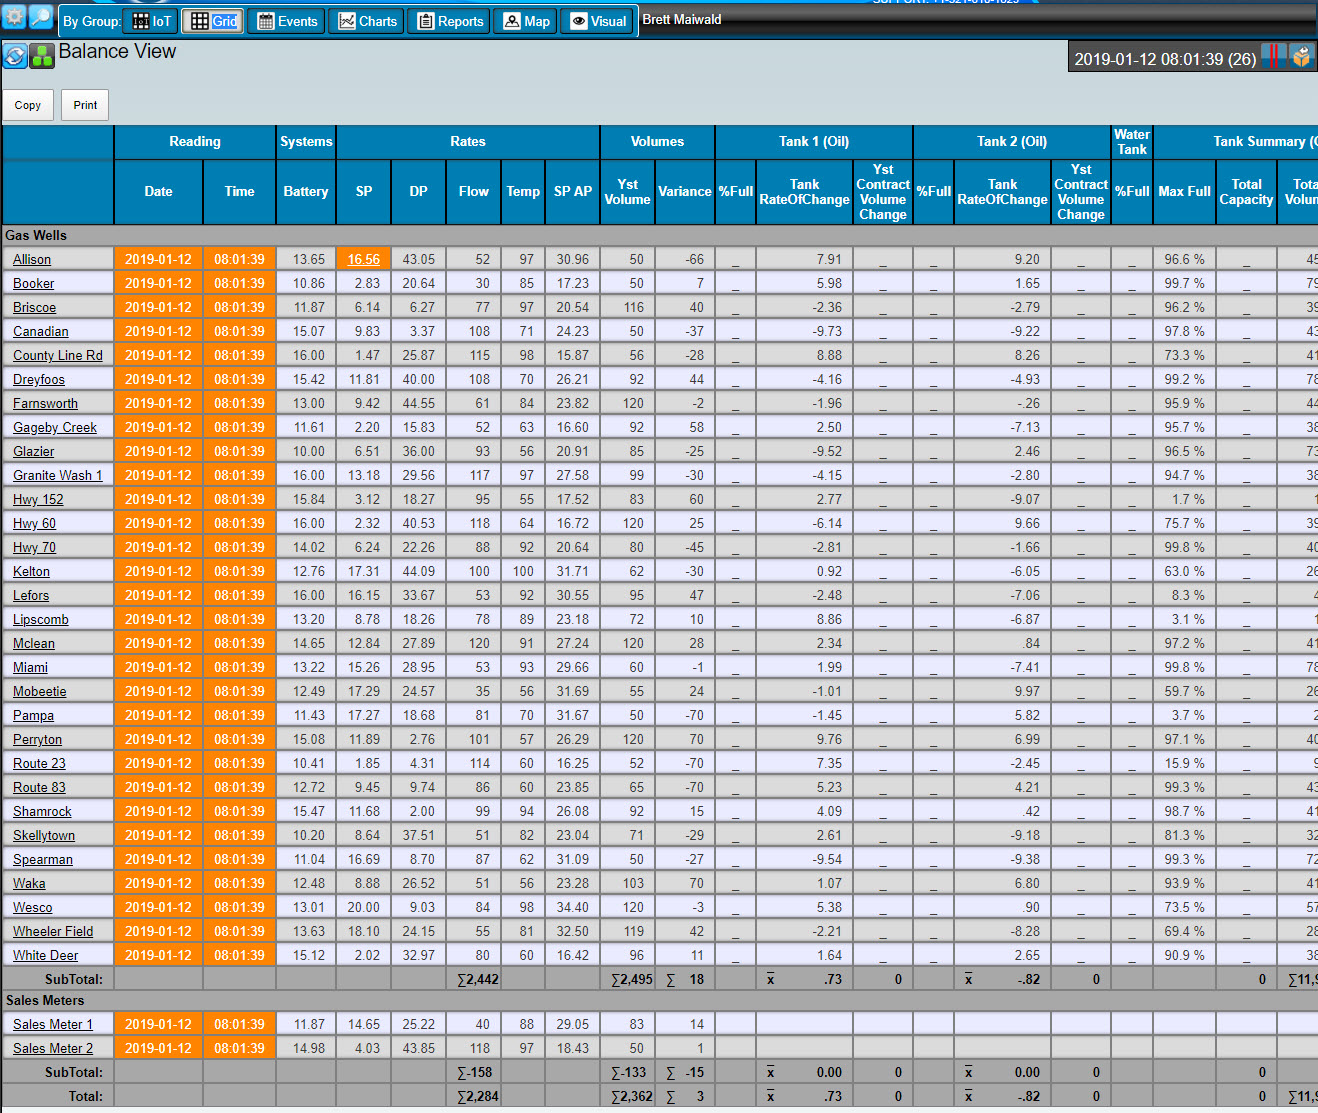Open the Skellytown well link
1318x1113 pixels.
44,835
